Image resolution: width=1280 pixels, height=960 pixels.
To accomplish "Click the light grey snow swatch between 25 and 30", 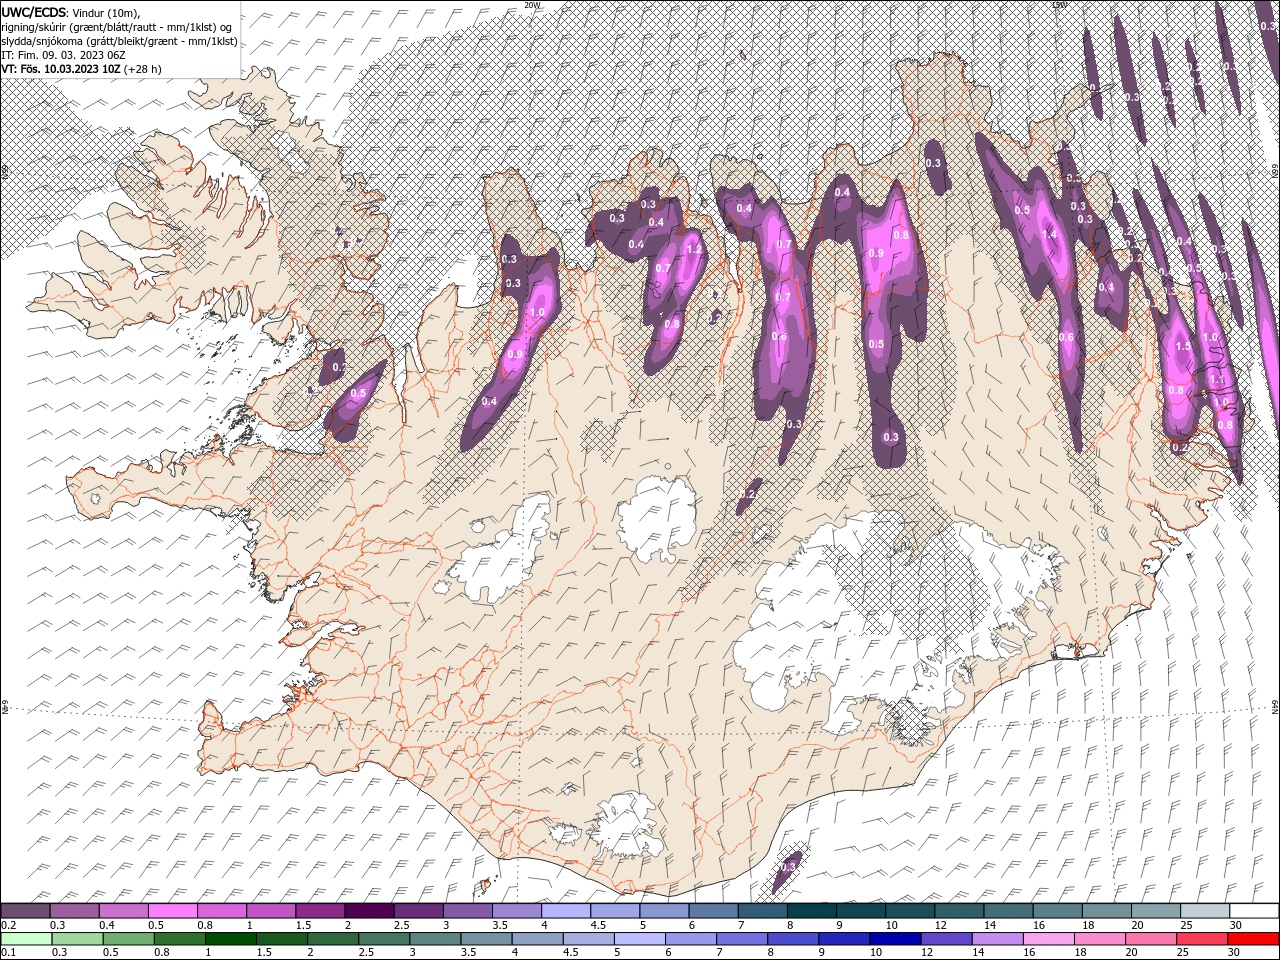I will point(1205,911).
